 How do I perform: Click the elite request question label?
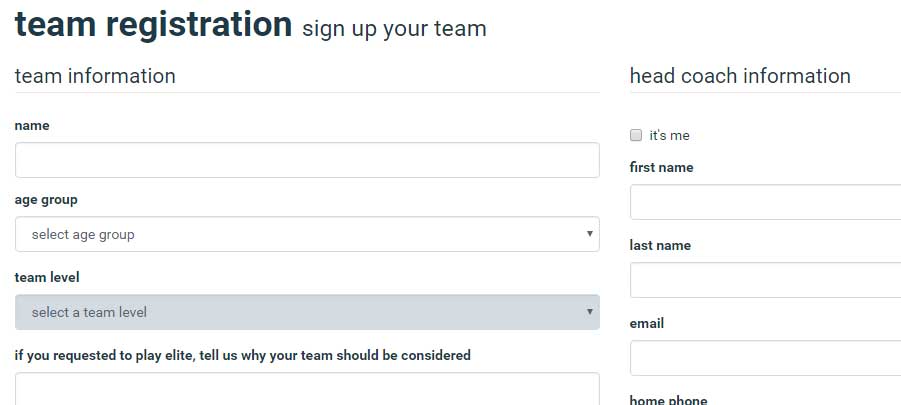[x=242, y=355]
